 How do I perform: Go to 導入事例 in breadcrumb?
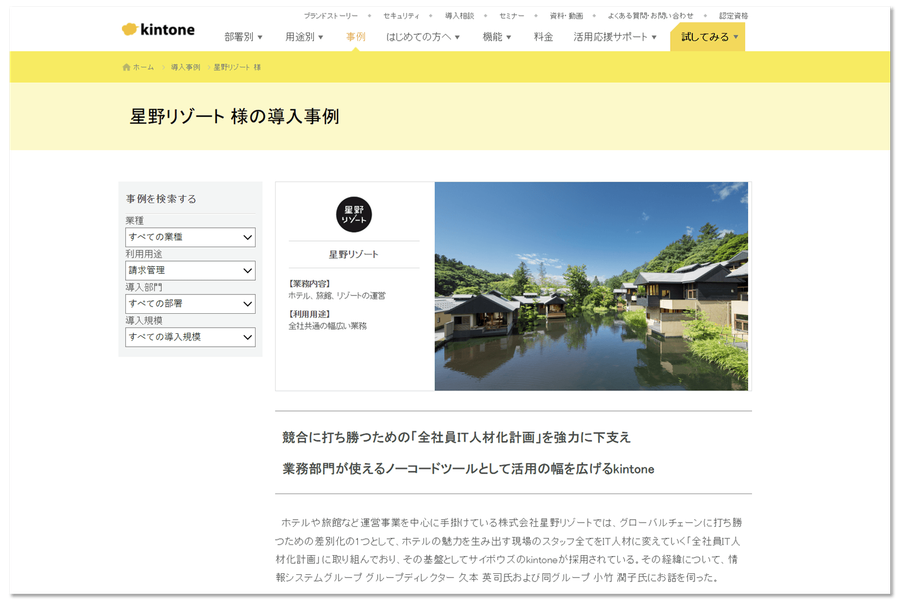pos(185,67)
